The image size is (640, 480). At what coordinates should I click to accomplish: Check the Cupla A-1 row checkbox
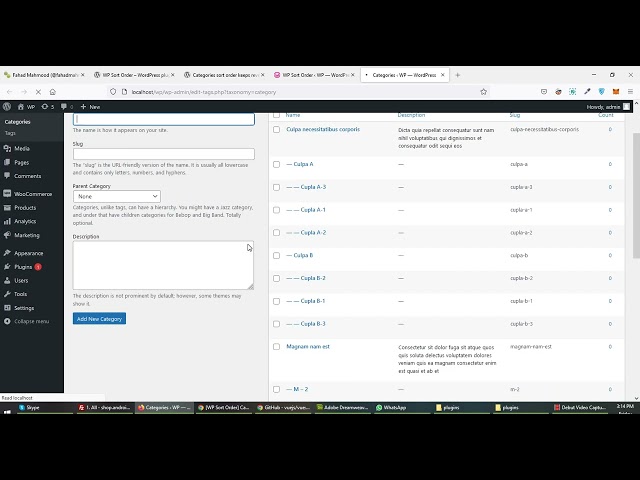click(x=276, y=210)
